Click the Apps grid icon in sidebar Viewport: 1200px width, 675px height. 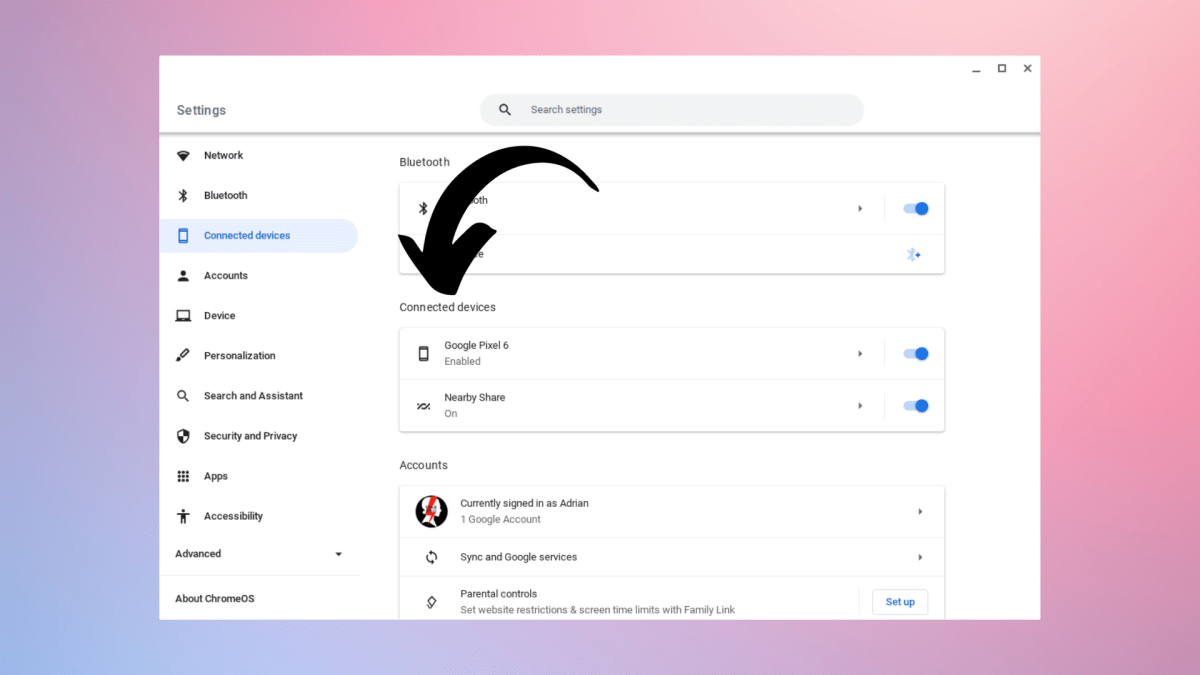183,476
